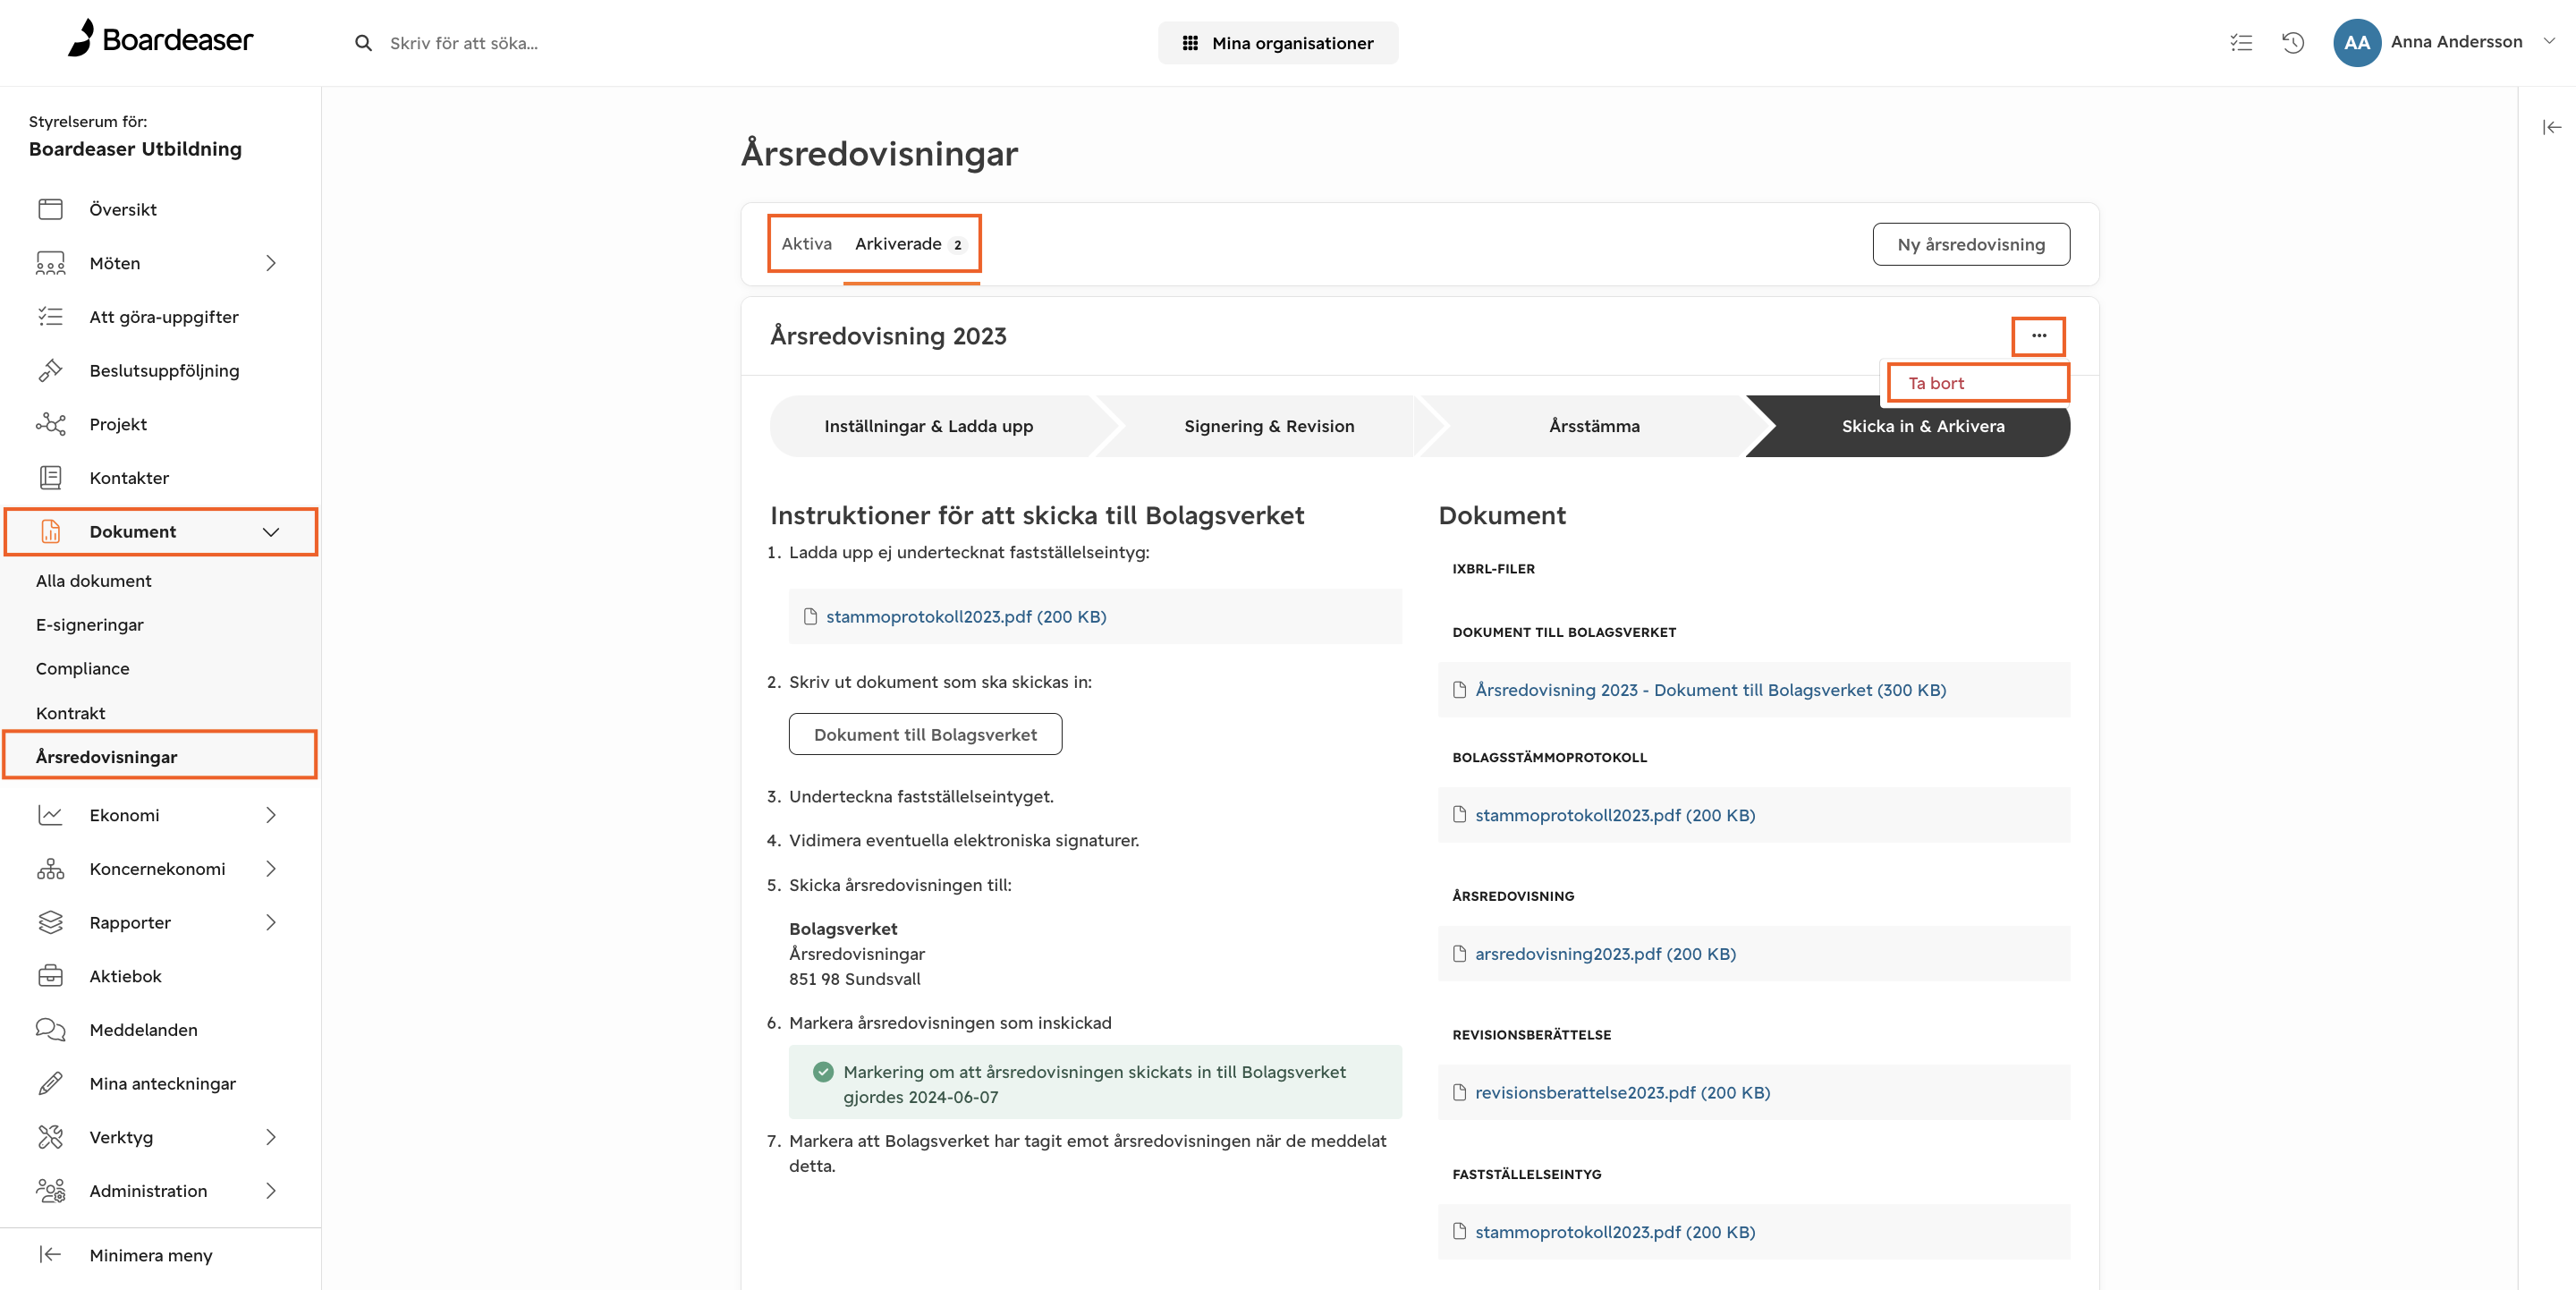Click the grid icon in Mina organisationer
2576x1290 pixels.
tap(1190, 43)
